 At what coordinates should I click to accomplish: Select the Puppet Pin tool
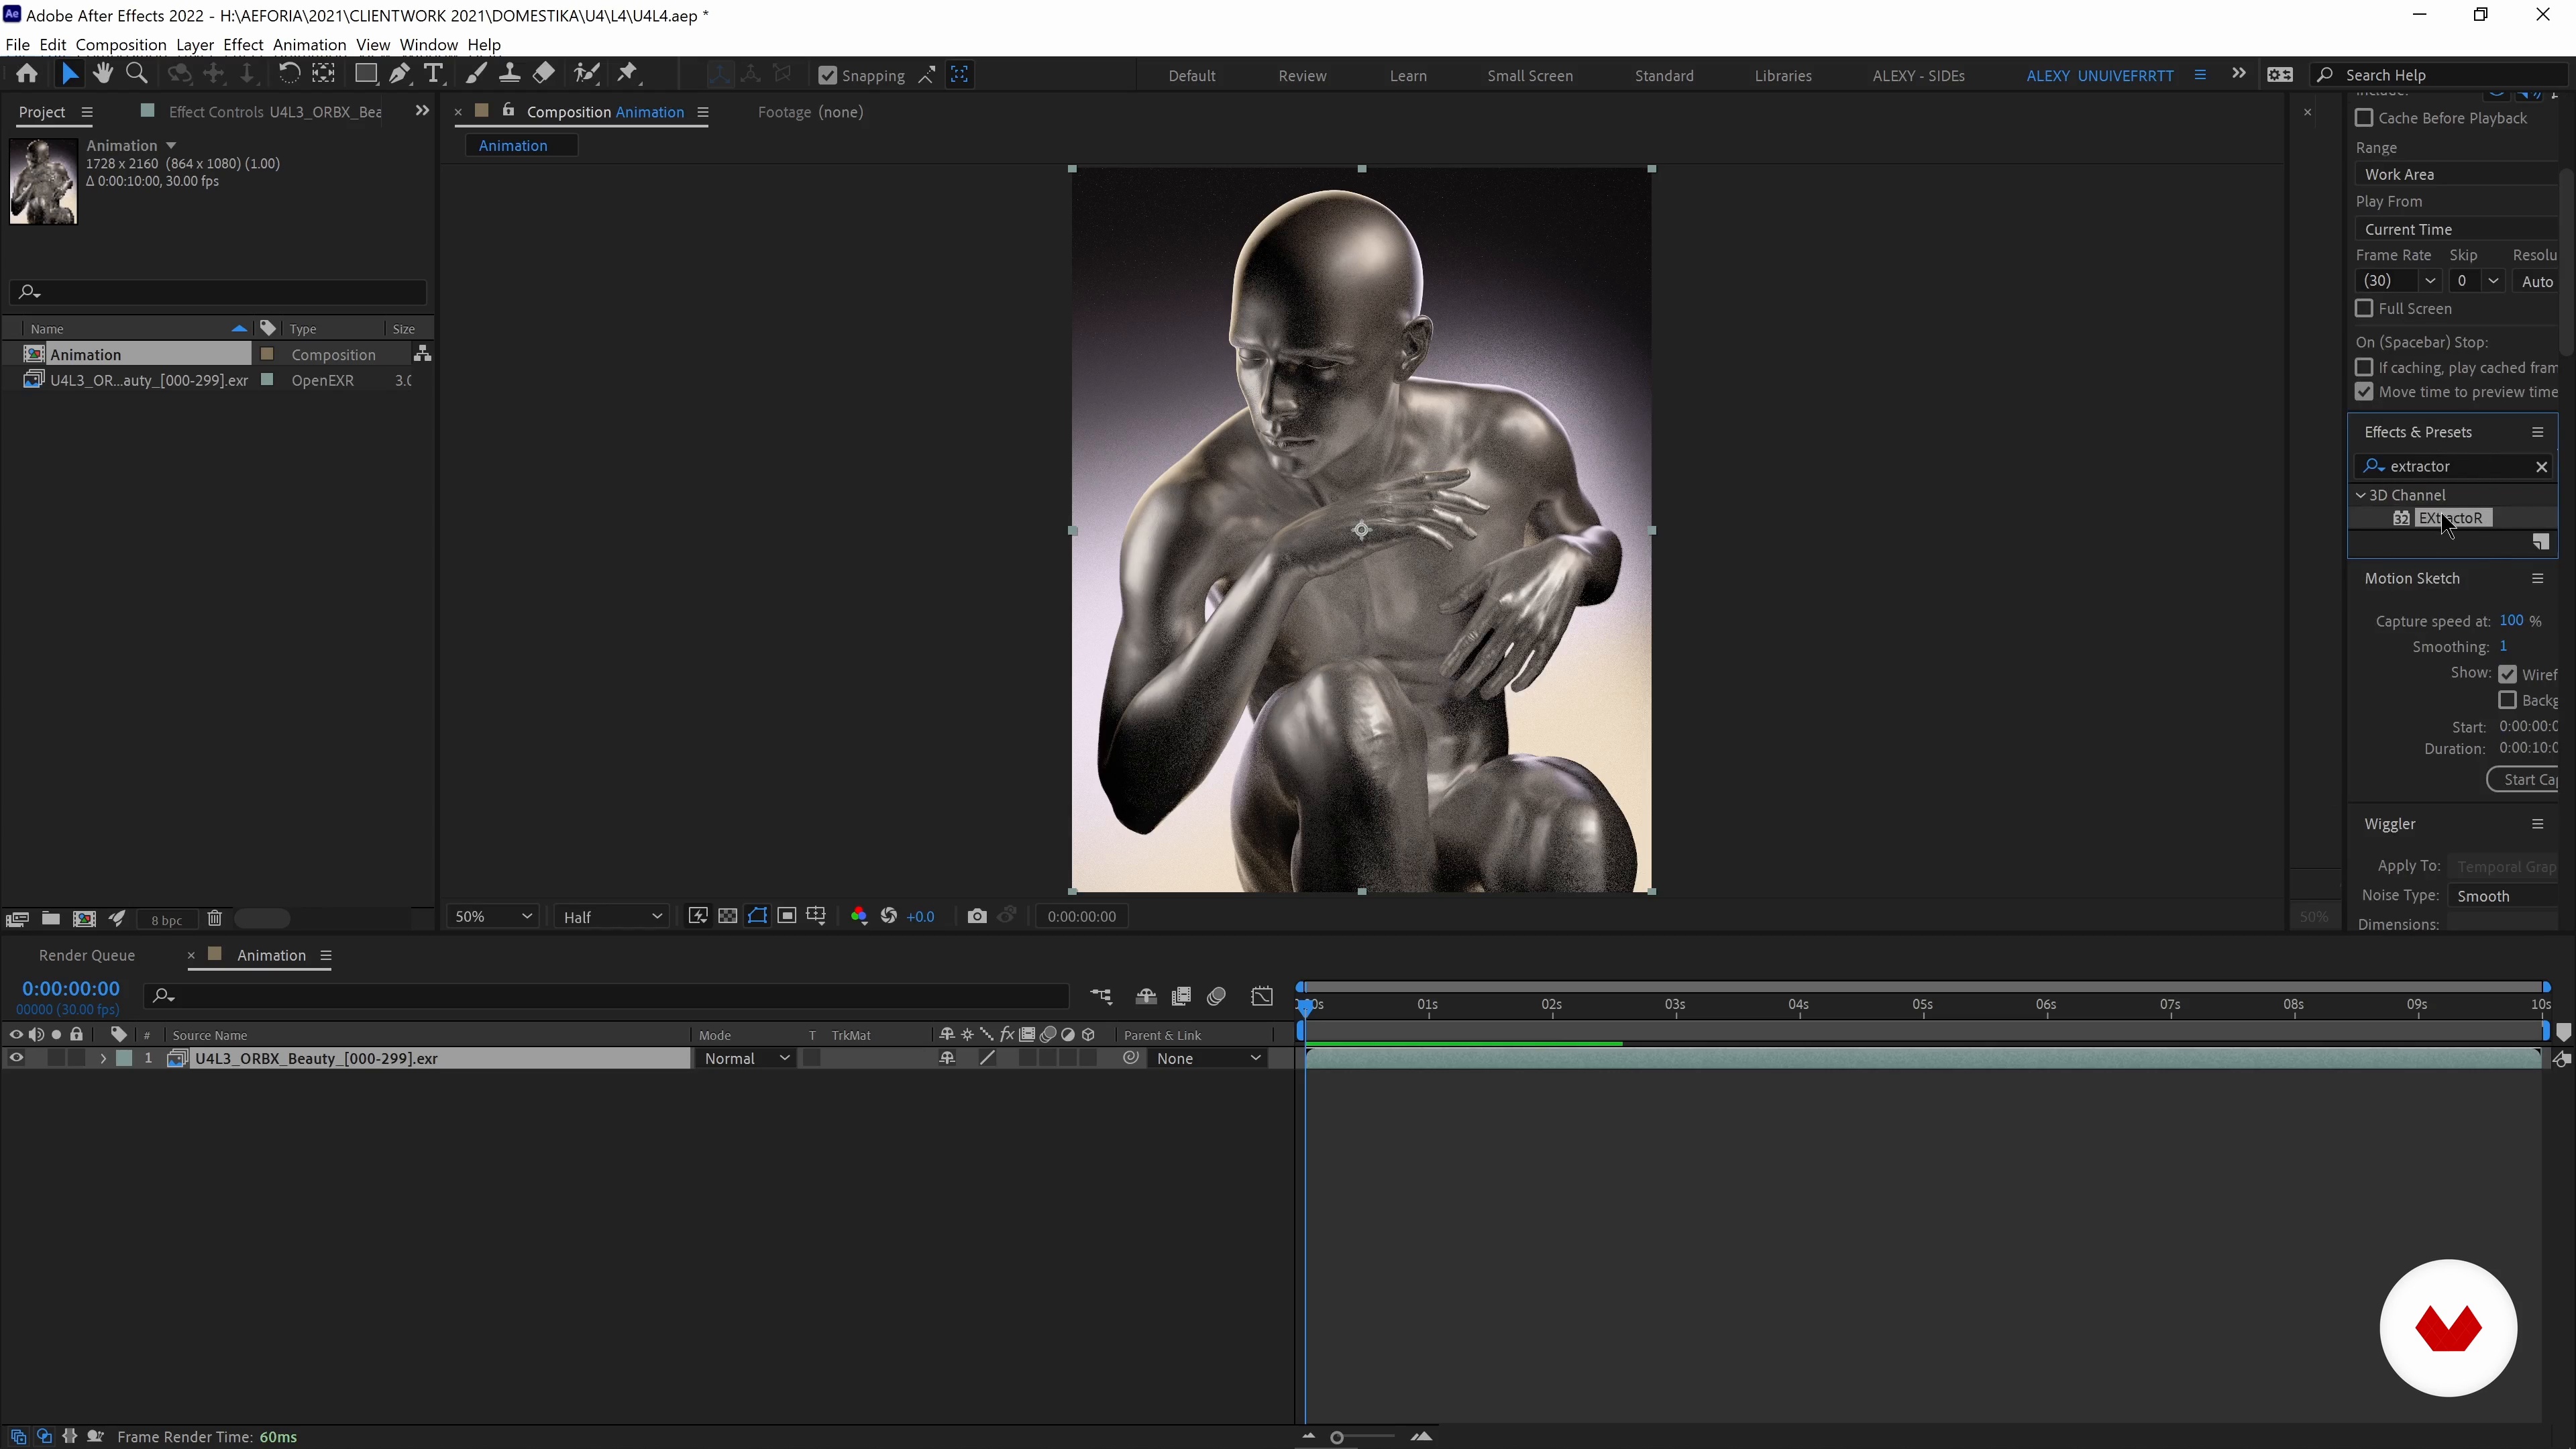[628, 74]
